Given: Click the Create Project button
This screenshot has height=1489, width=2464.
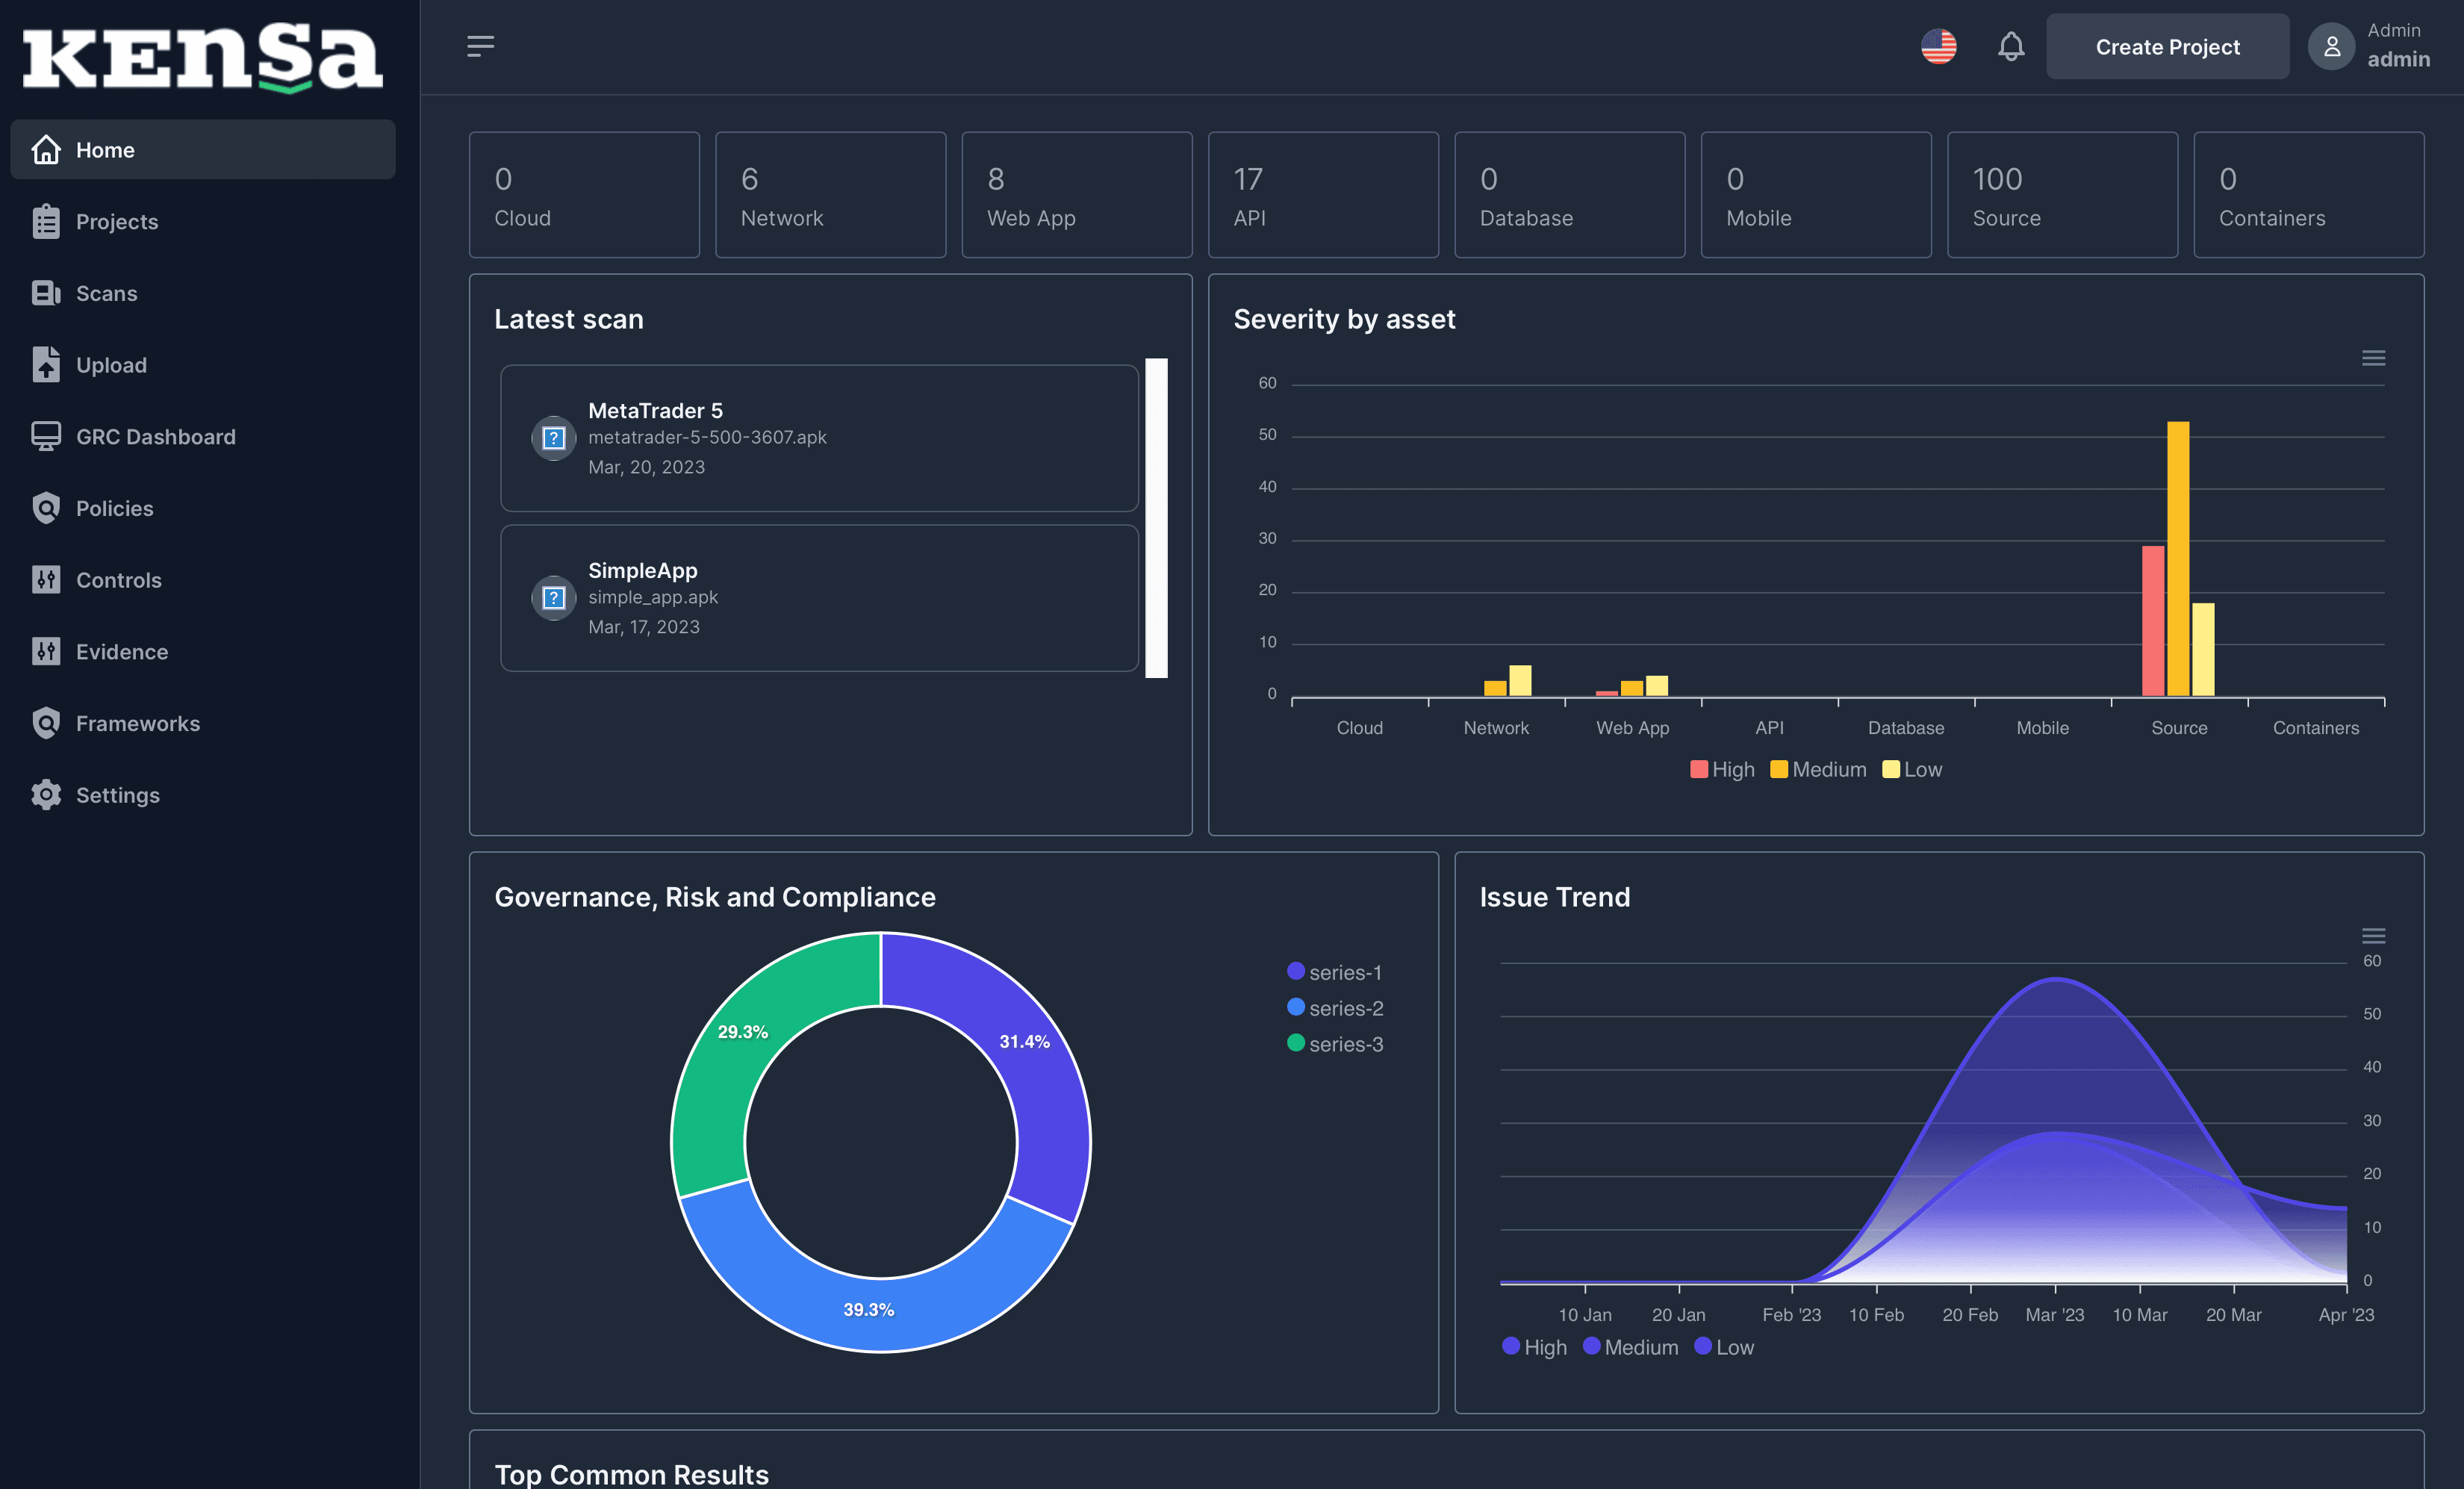Looking at the screenshot, I should click(2167, 46).
